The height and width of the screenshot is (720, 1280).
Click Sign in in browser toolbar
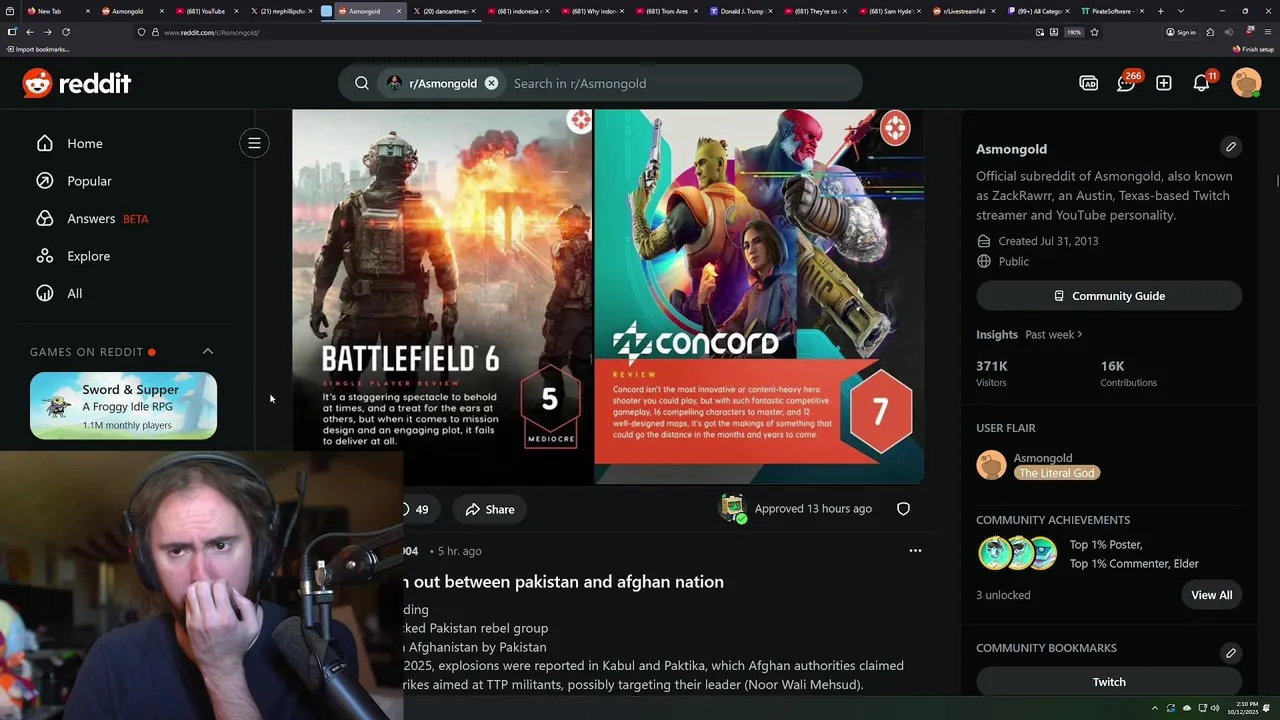point(1181,32)
